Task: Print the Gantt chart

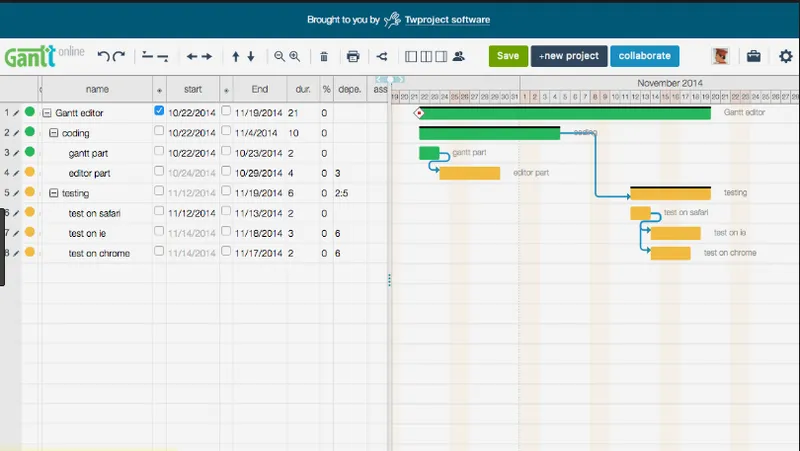Action: [353, 56]
